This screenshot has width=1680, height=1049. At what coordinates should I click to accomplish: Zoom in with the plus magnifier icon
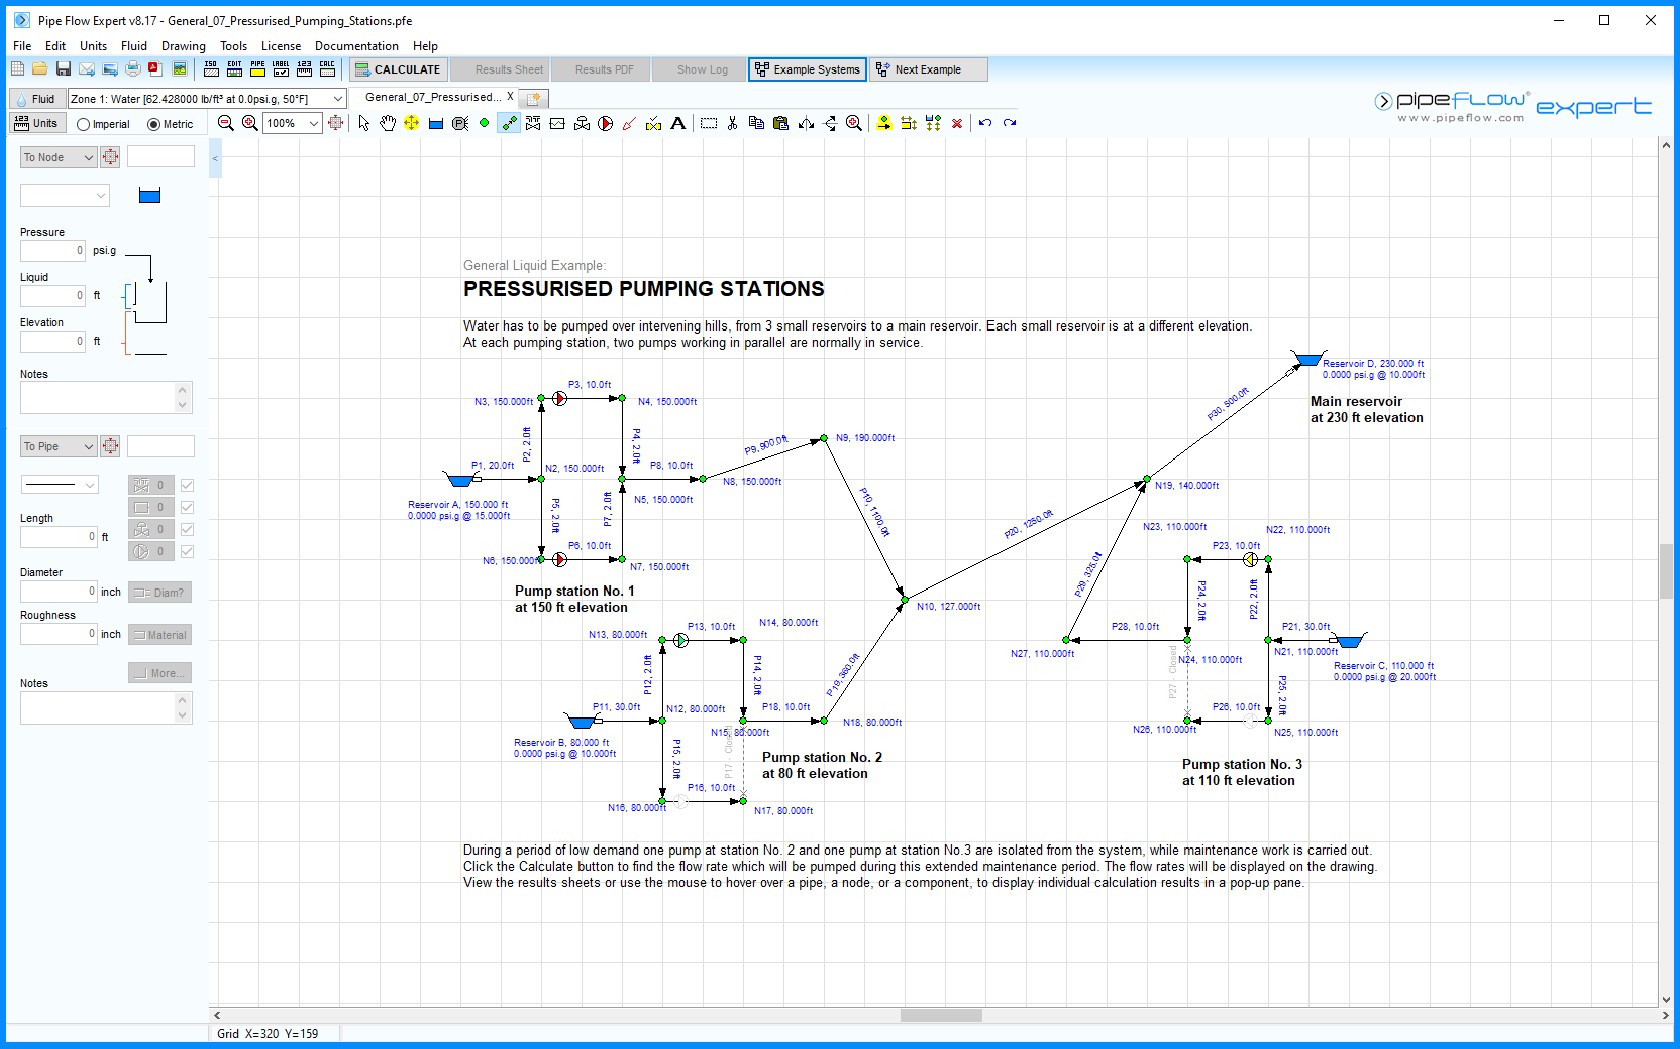click(249, 123)
